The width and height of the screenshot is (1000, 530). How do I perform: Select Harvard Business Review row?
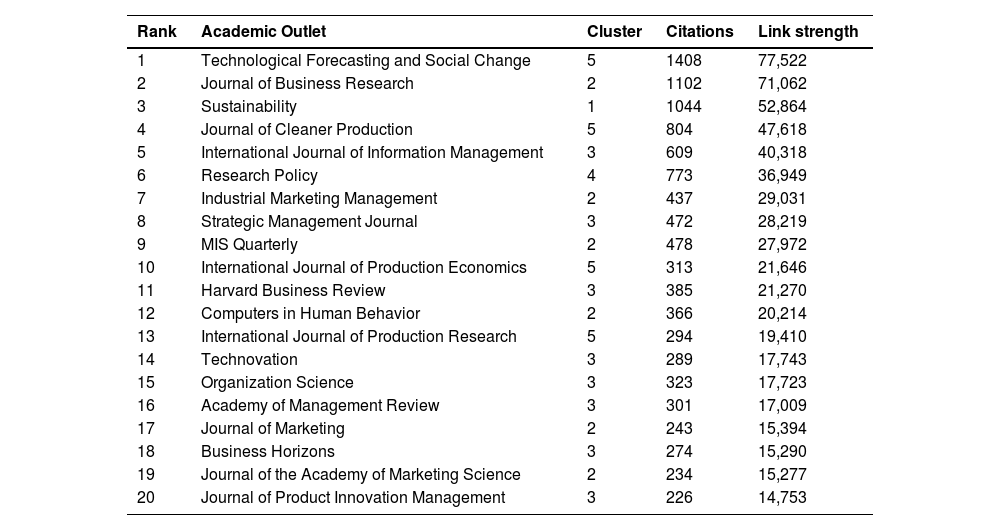[293, 291]
